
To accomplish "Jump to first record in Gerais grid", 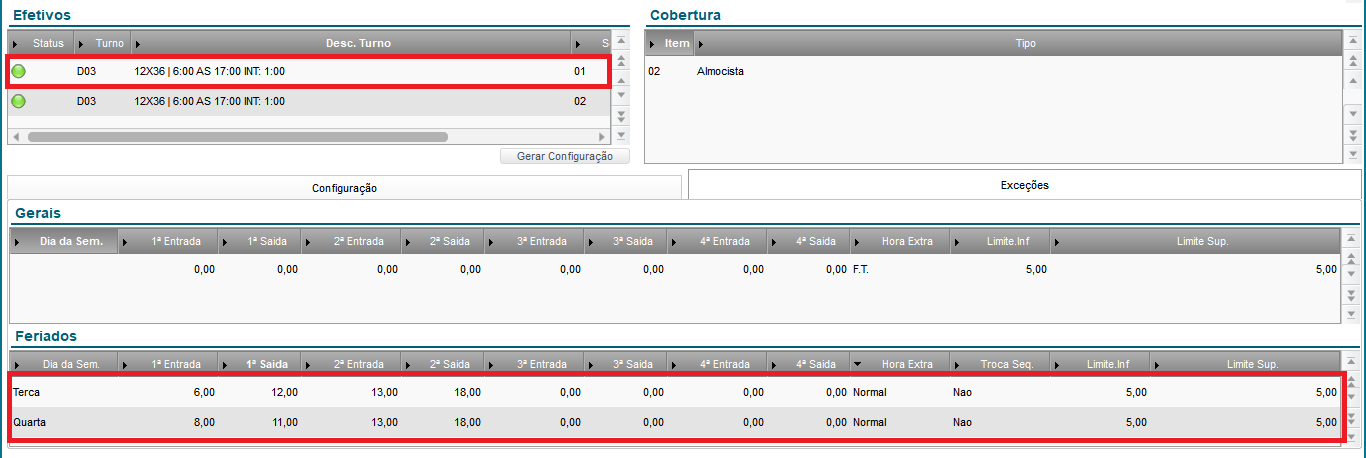I will 1353,239.
